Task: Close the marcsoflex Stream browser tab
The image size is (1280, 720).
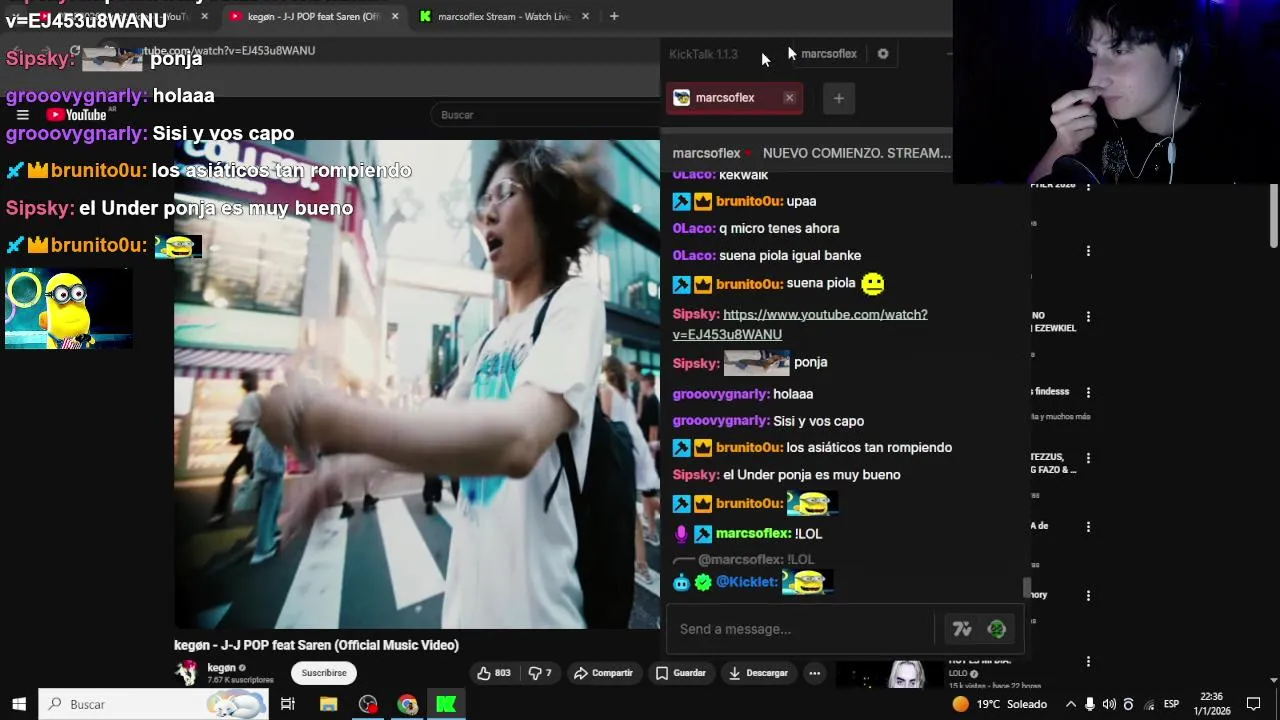Action: pyautogui.click(x=585, y=17)
